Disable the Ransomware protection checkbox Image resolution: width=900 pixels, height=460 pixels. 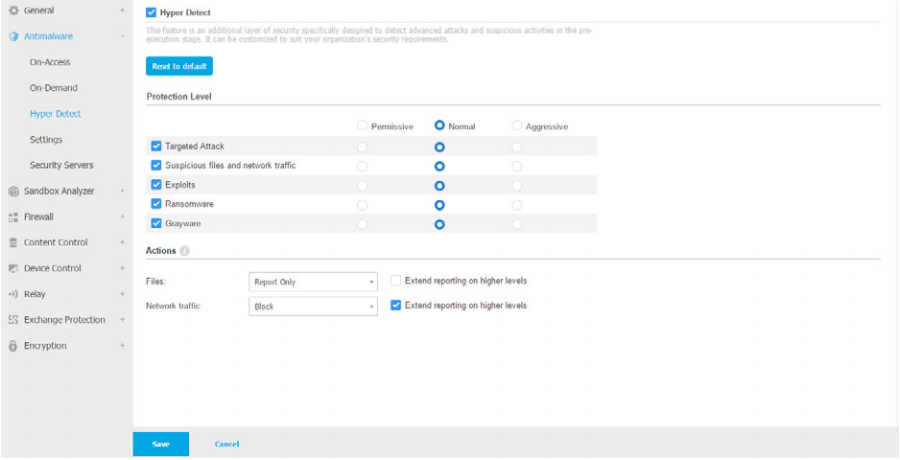[156, 204]
